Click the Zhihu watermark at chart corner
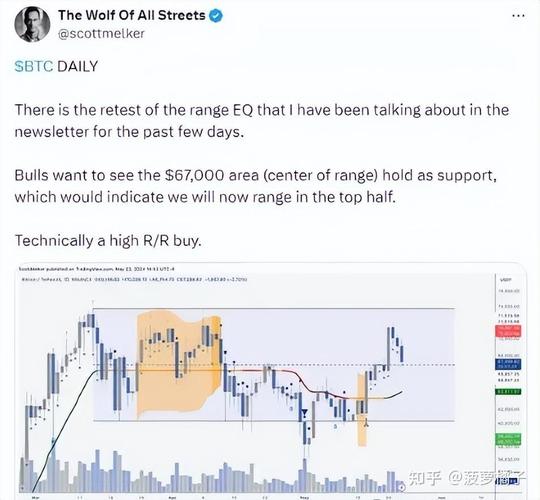The height and width of the screenshot is (500, 540). (467, 478)
